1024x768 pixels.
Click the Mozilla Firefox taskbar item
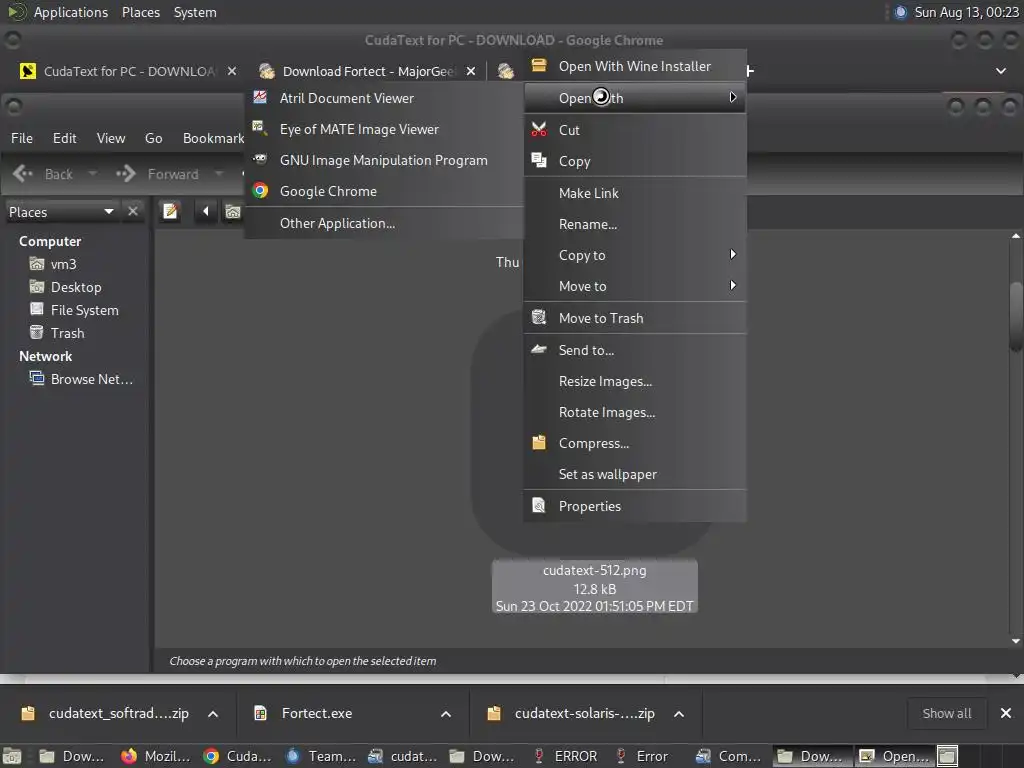tap(157, 756)
